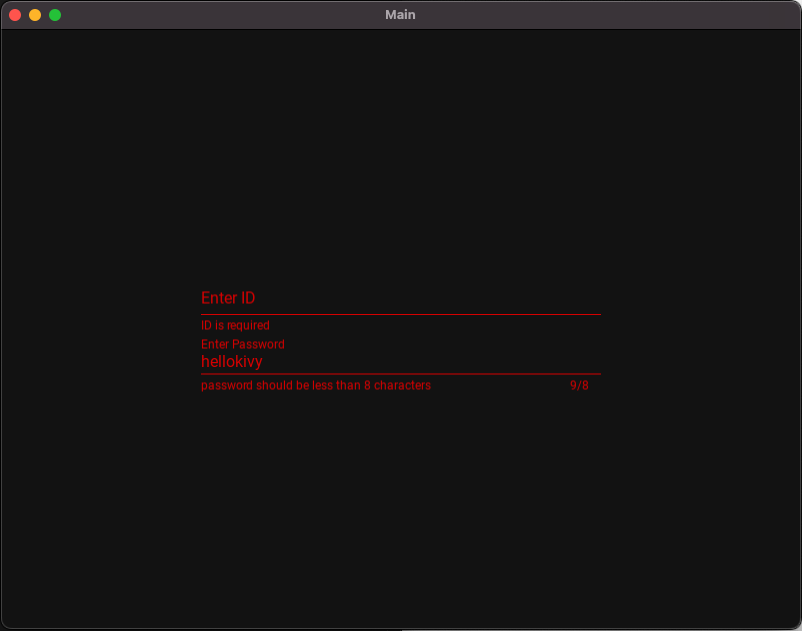This screenshot has height=631, width=802.
Task: Minimize the Main window with yellow button
Action: click(35, 15)
